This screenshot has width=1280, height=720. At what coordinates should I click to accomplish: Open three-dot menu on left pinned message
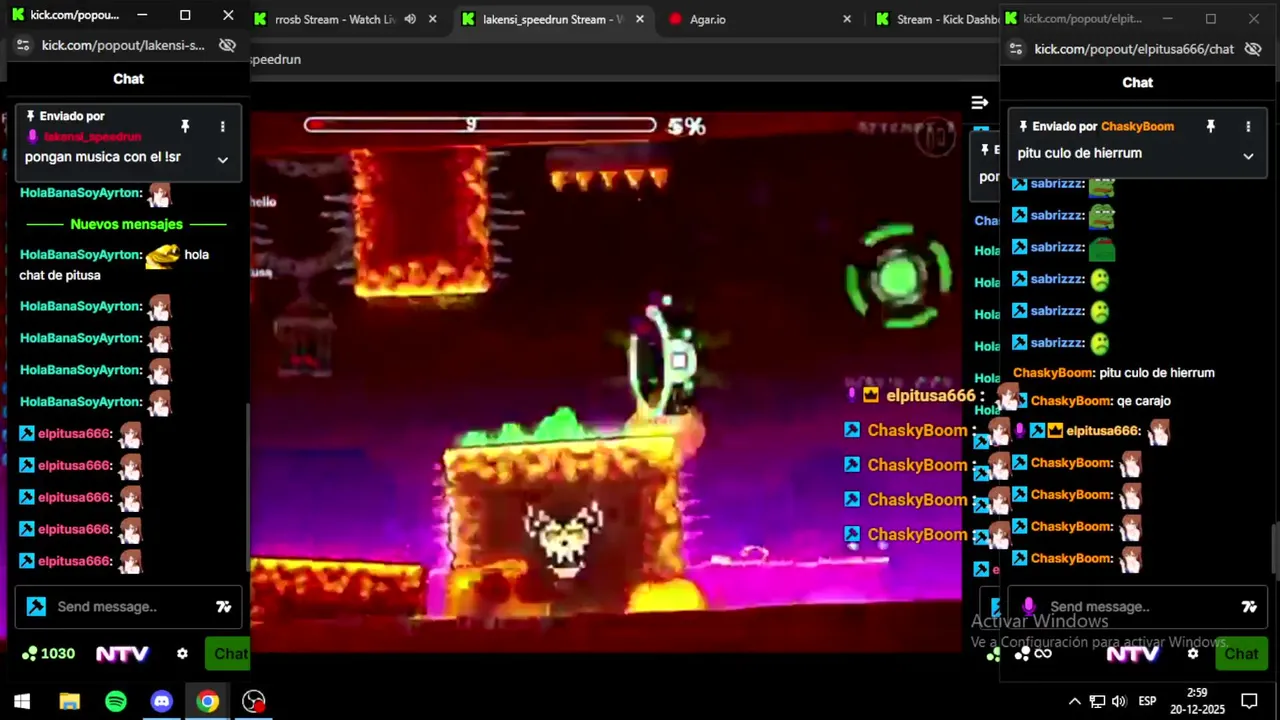pos(222,126)
